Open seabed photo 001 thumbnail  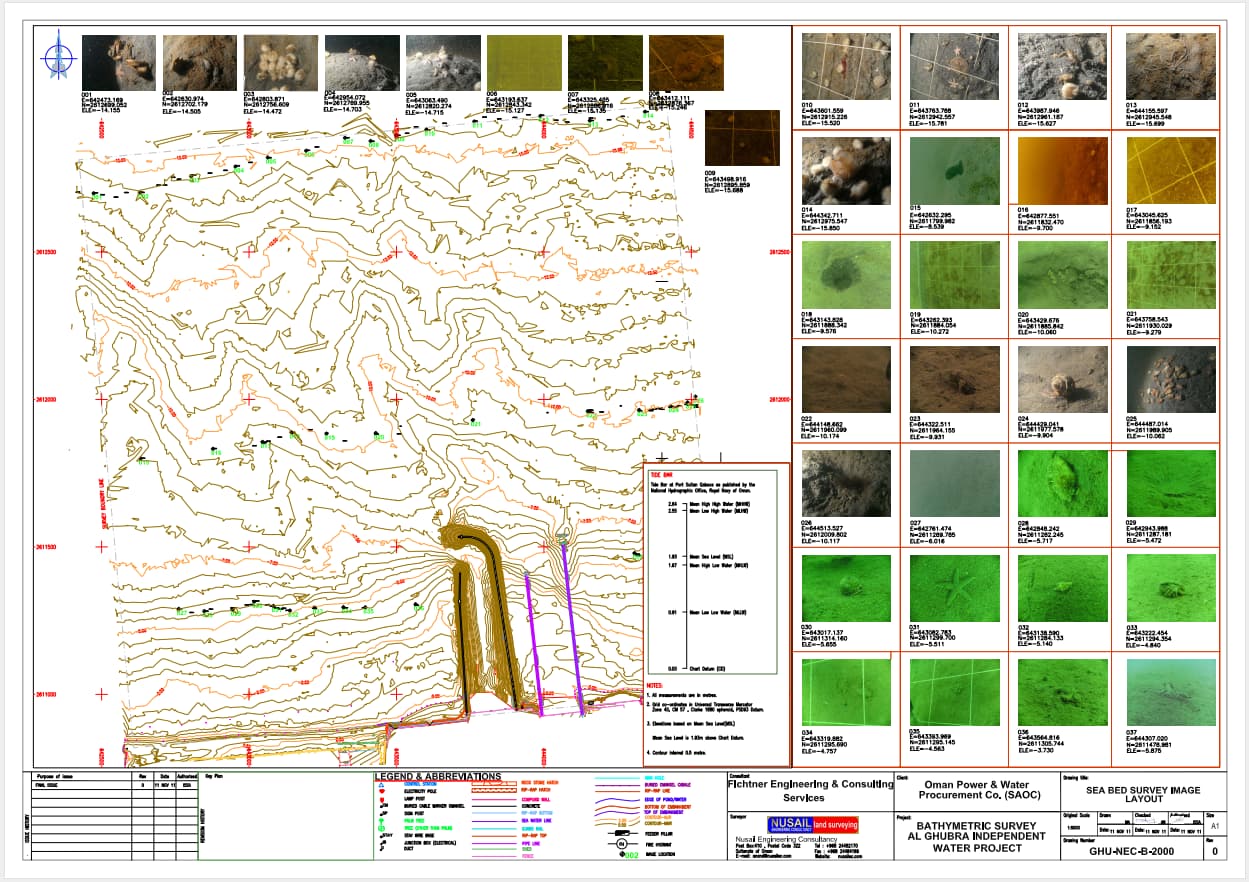coord(119,63)
